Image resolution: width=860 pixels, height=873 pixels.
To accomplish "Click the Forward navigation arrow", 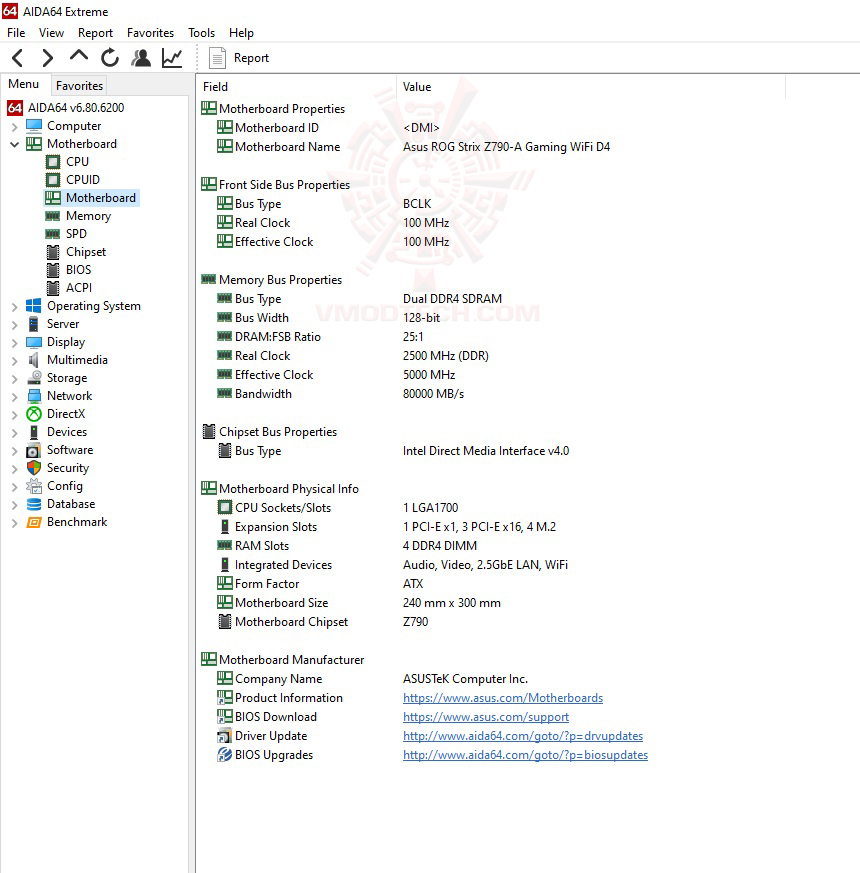I will (x=48, y=58).
